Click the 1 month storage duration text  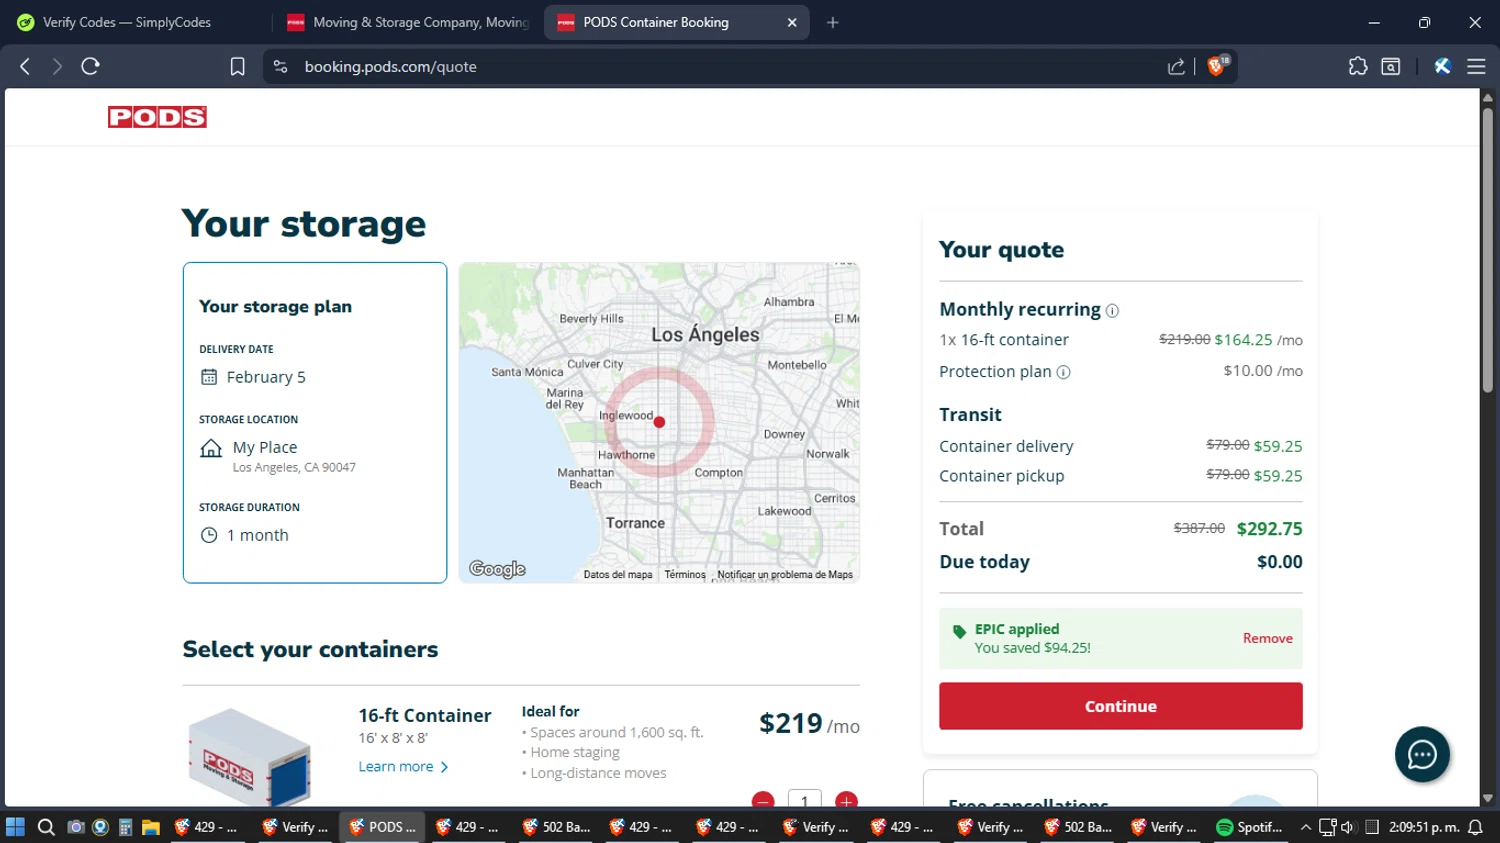click(x=257, y=535)
